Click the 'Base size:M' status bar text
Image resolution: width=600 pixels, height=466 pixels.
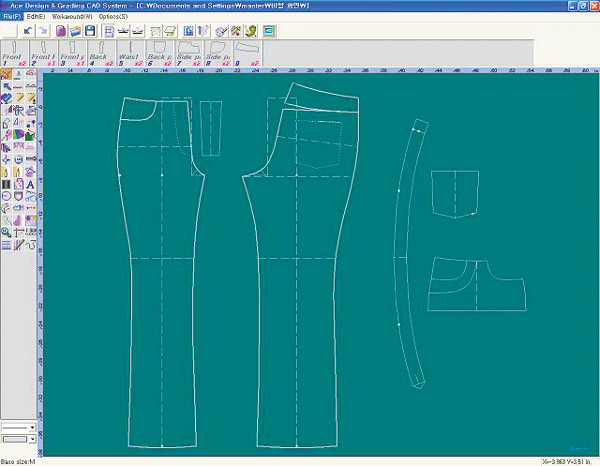tap(18, 462)
